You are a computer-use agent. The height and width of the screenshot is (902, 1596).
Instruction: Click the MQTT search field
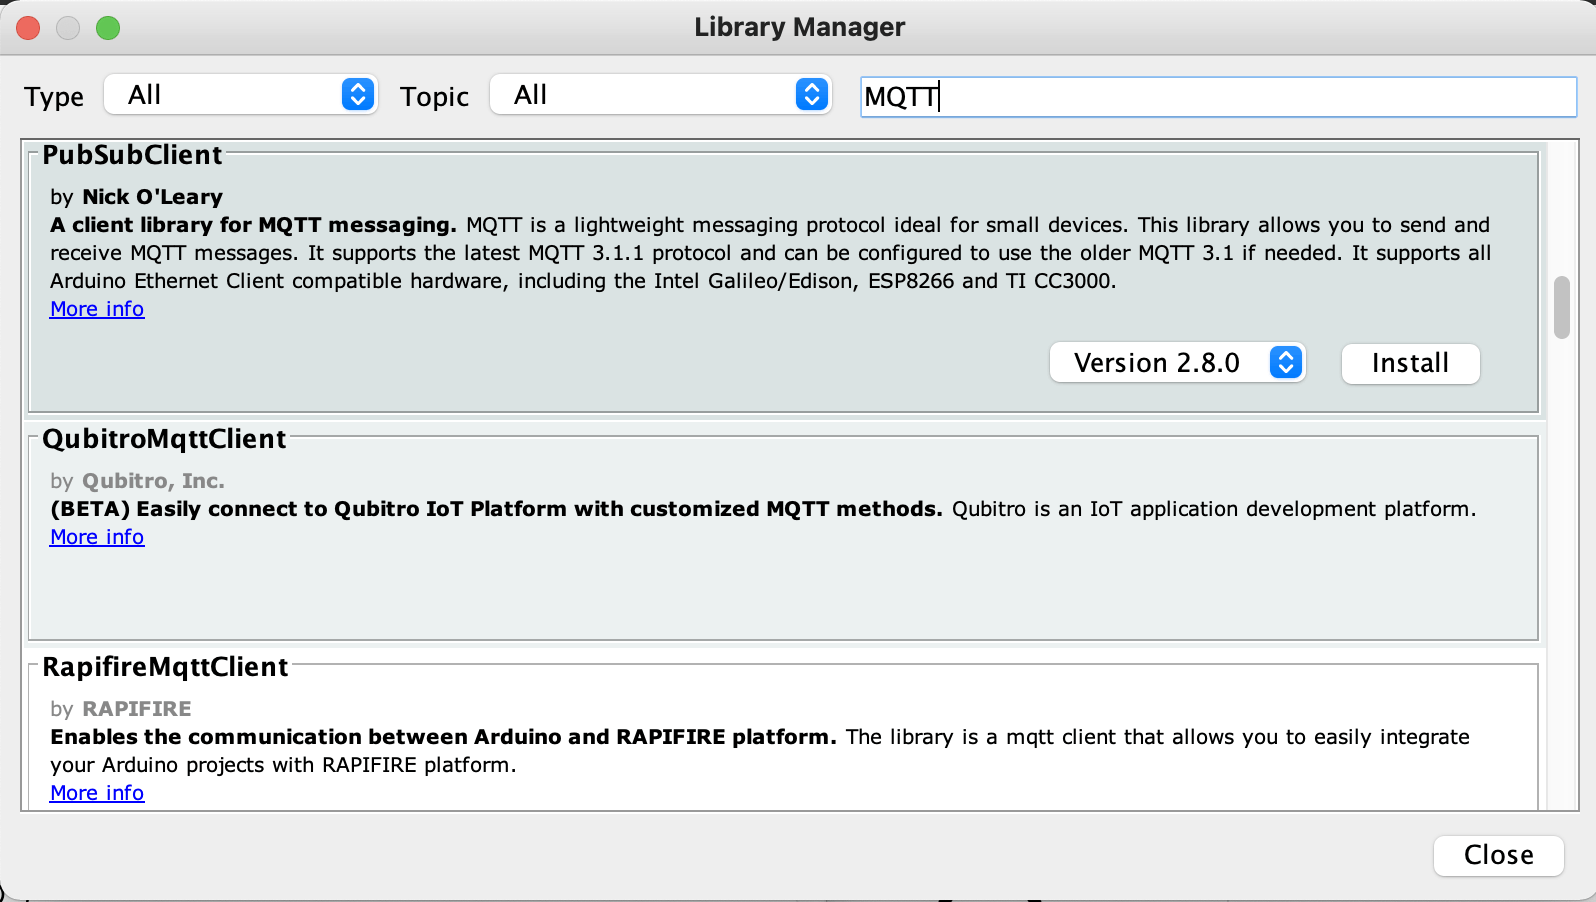click(1218, 97)
